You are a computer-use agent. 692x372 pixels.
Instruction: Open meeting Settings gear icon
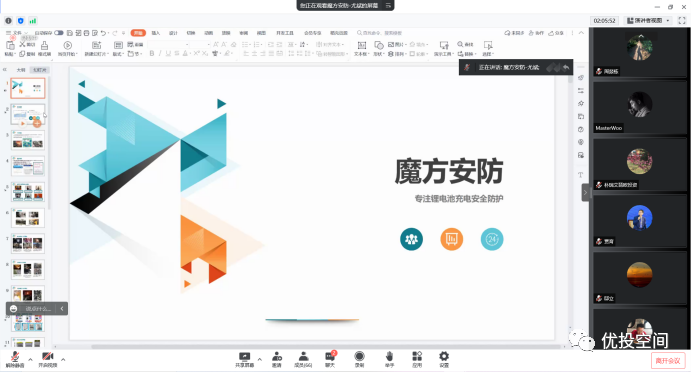444,360
